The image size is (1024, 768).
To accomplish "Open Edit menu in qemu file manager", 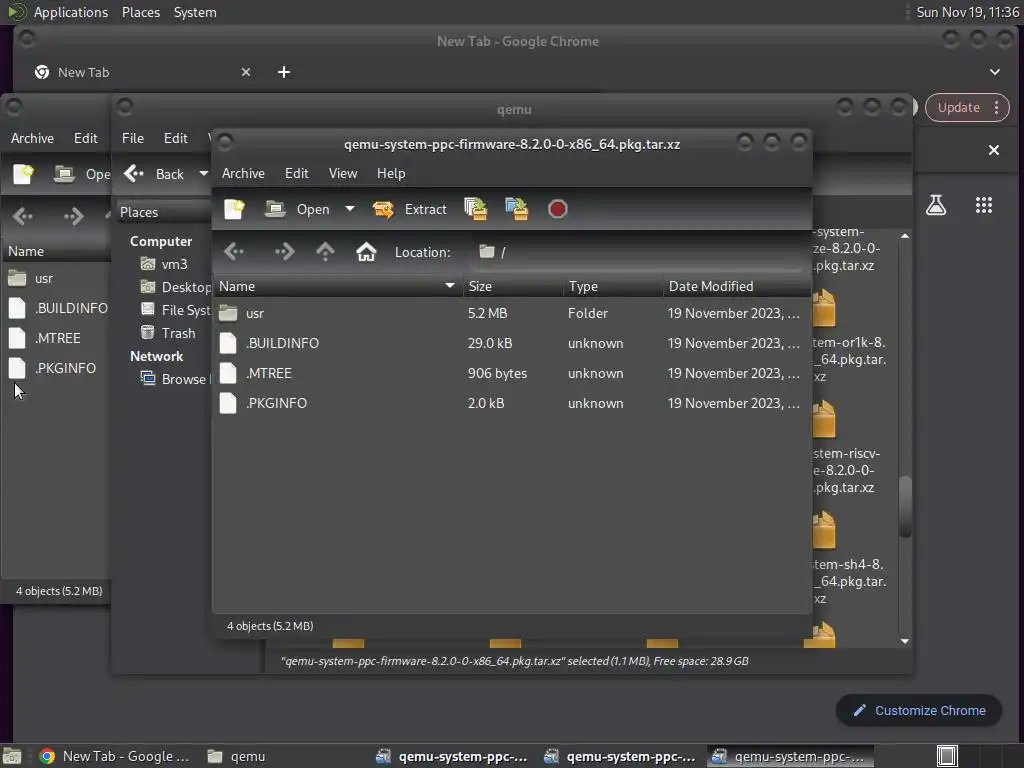I will point(176,138).
